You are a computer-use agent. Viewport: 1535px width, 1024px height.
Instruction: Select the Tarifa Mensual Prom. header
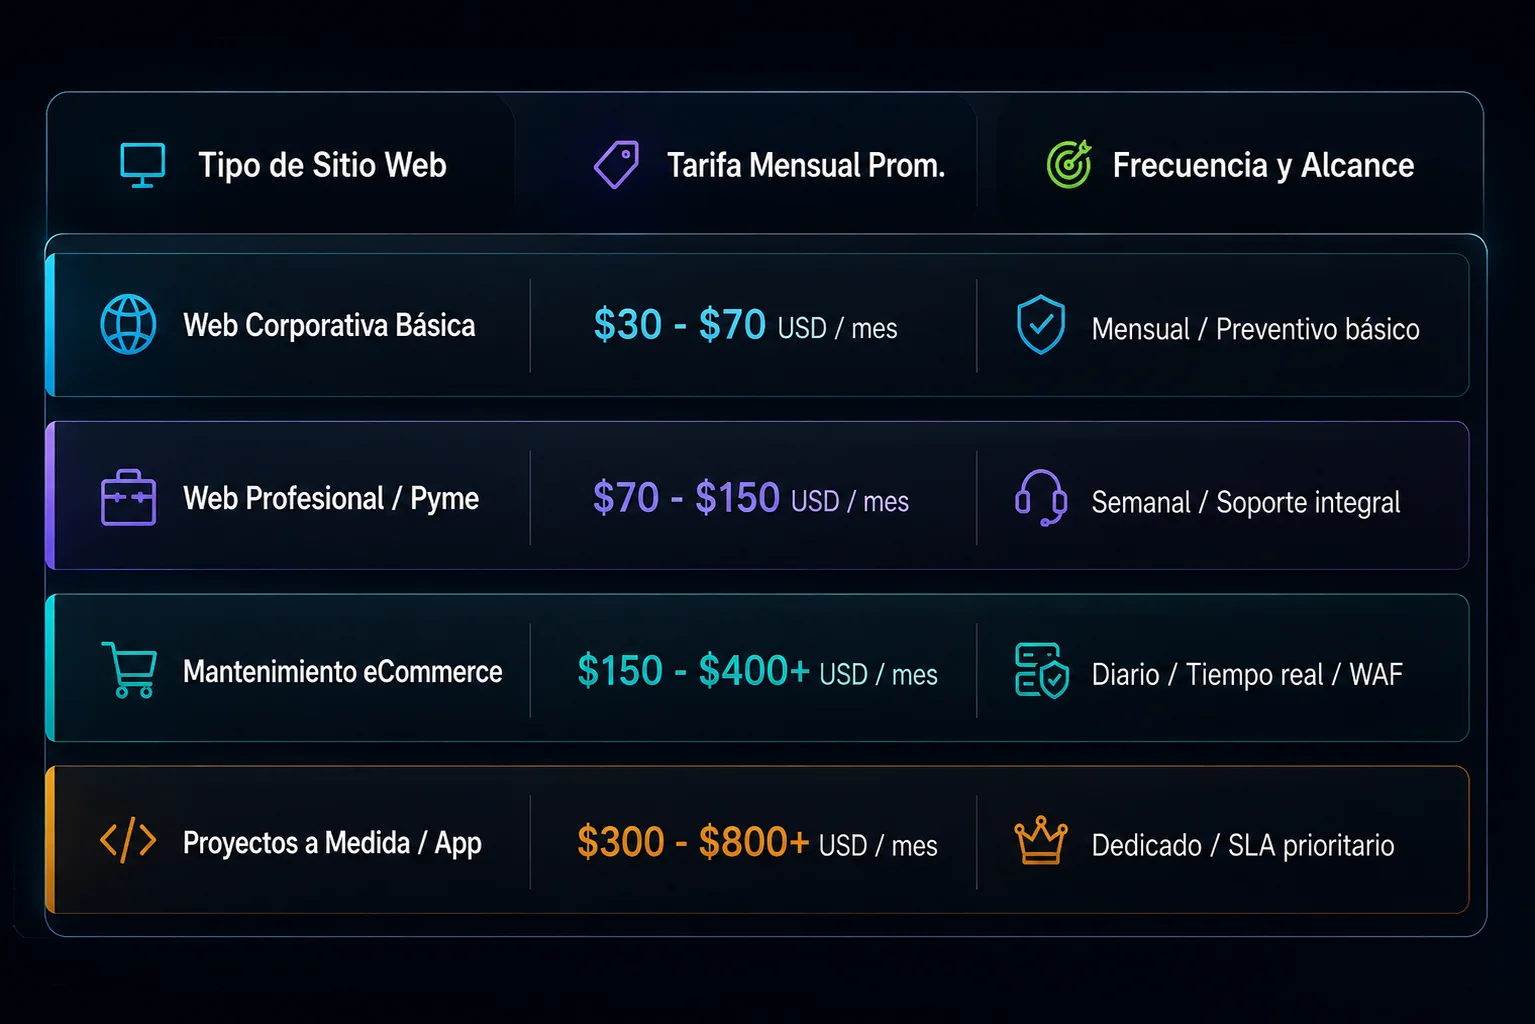(x=806, y=165)
